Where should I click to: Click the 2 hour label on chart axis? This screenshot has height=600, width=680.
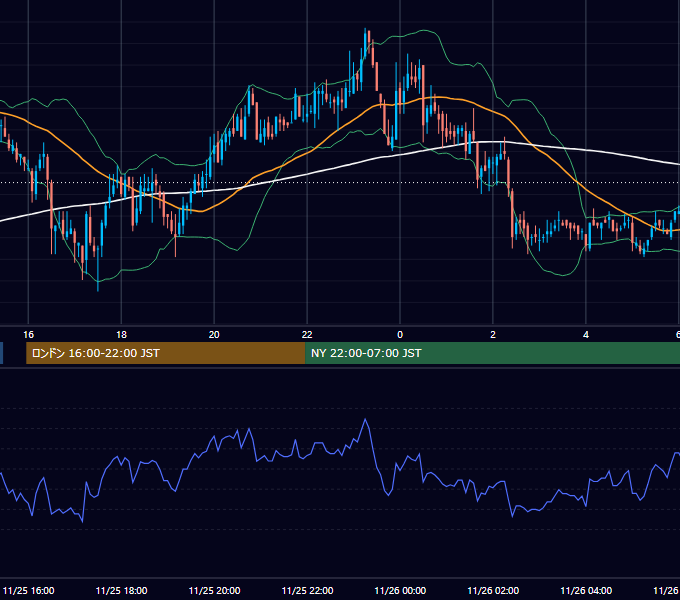493,335
